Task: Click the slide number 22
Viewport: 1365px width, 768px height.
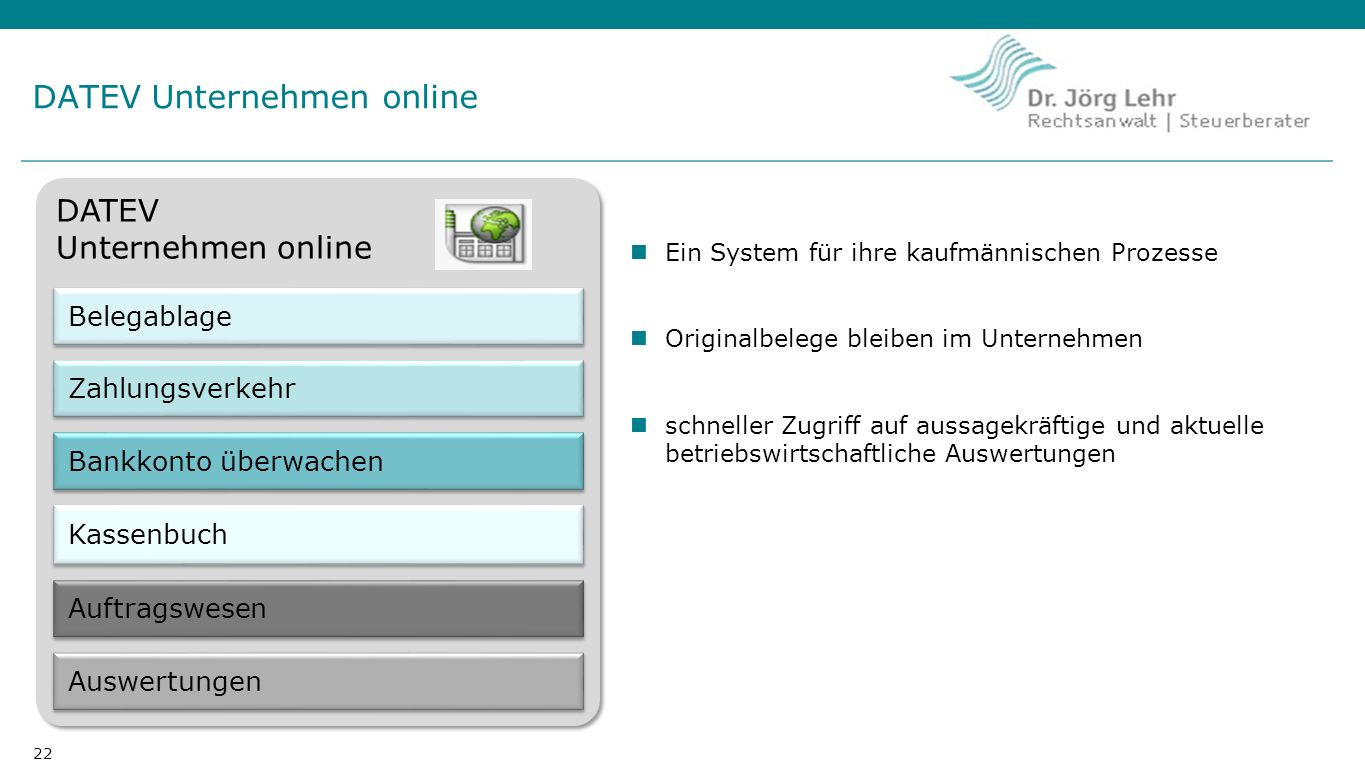Action: click(x=42, y=754)
